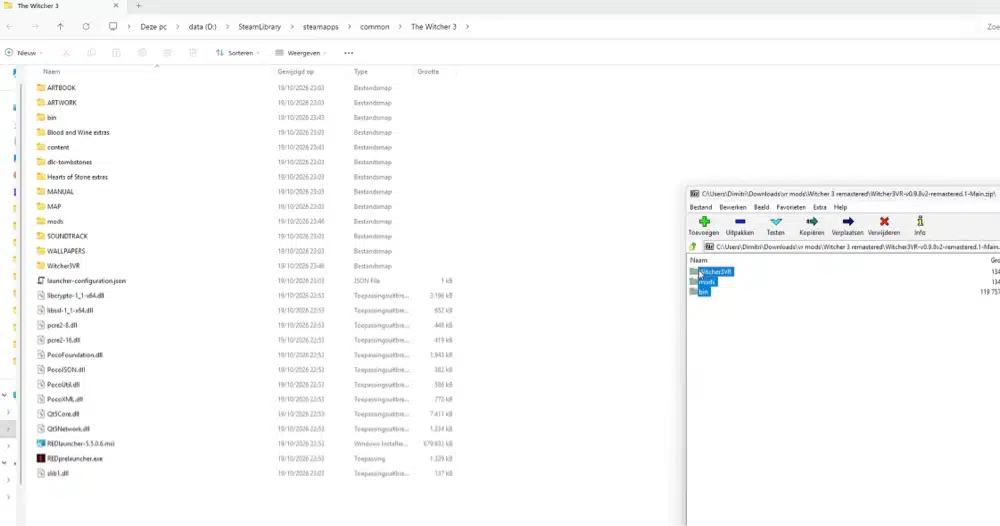
Task: Click the Deze pc breadcrumb
Action: [x=154, y=27]
